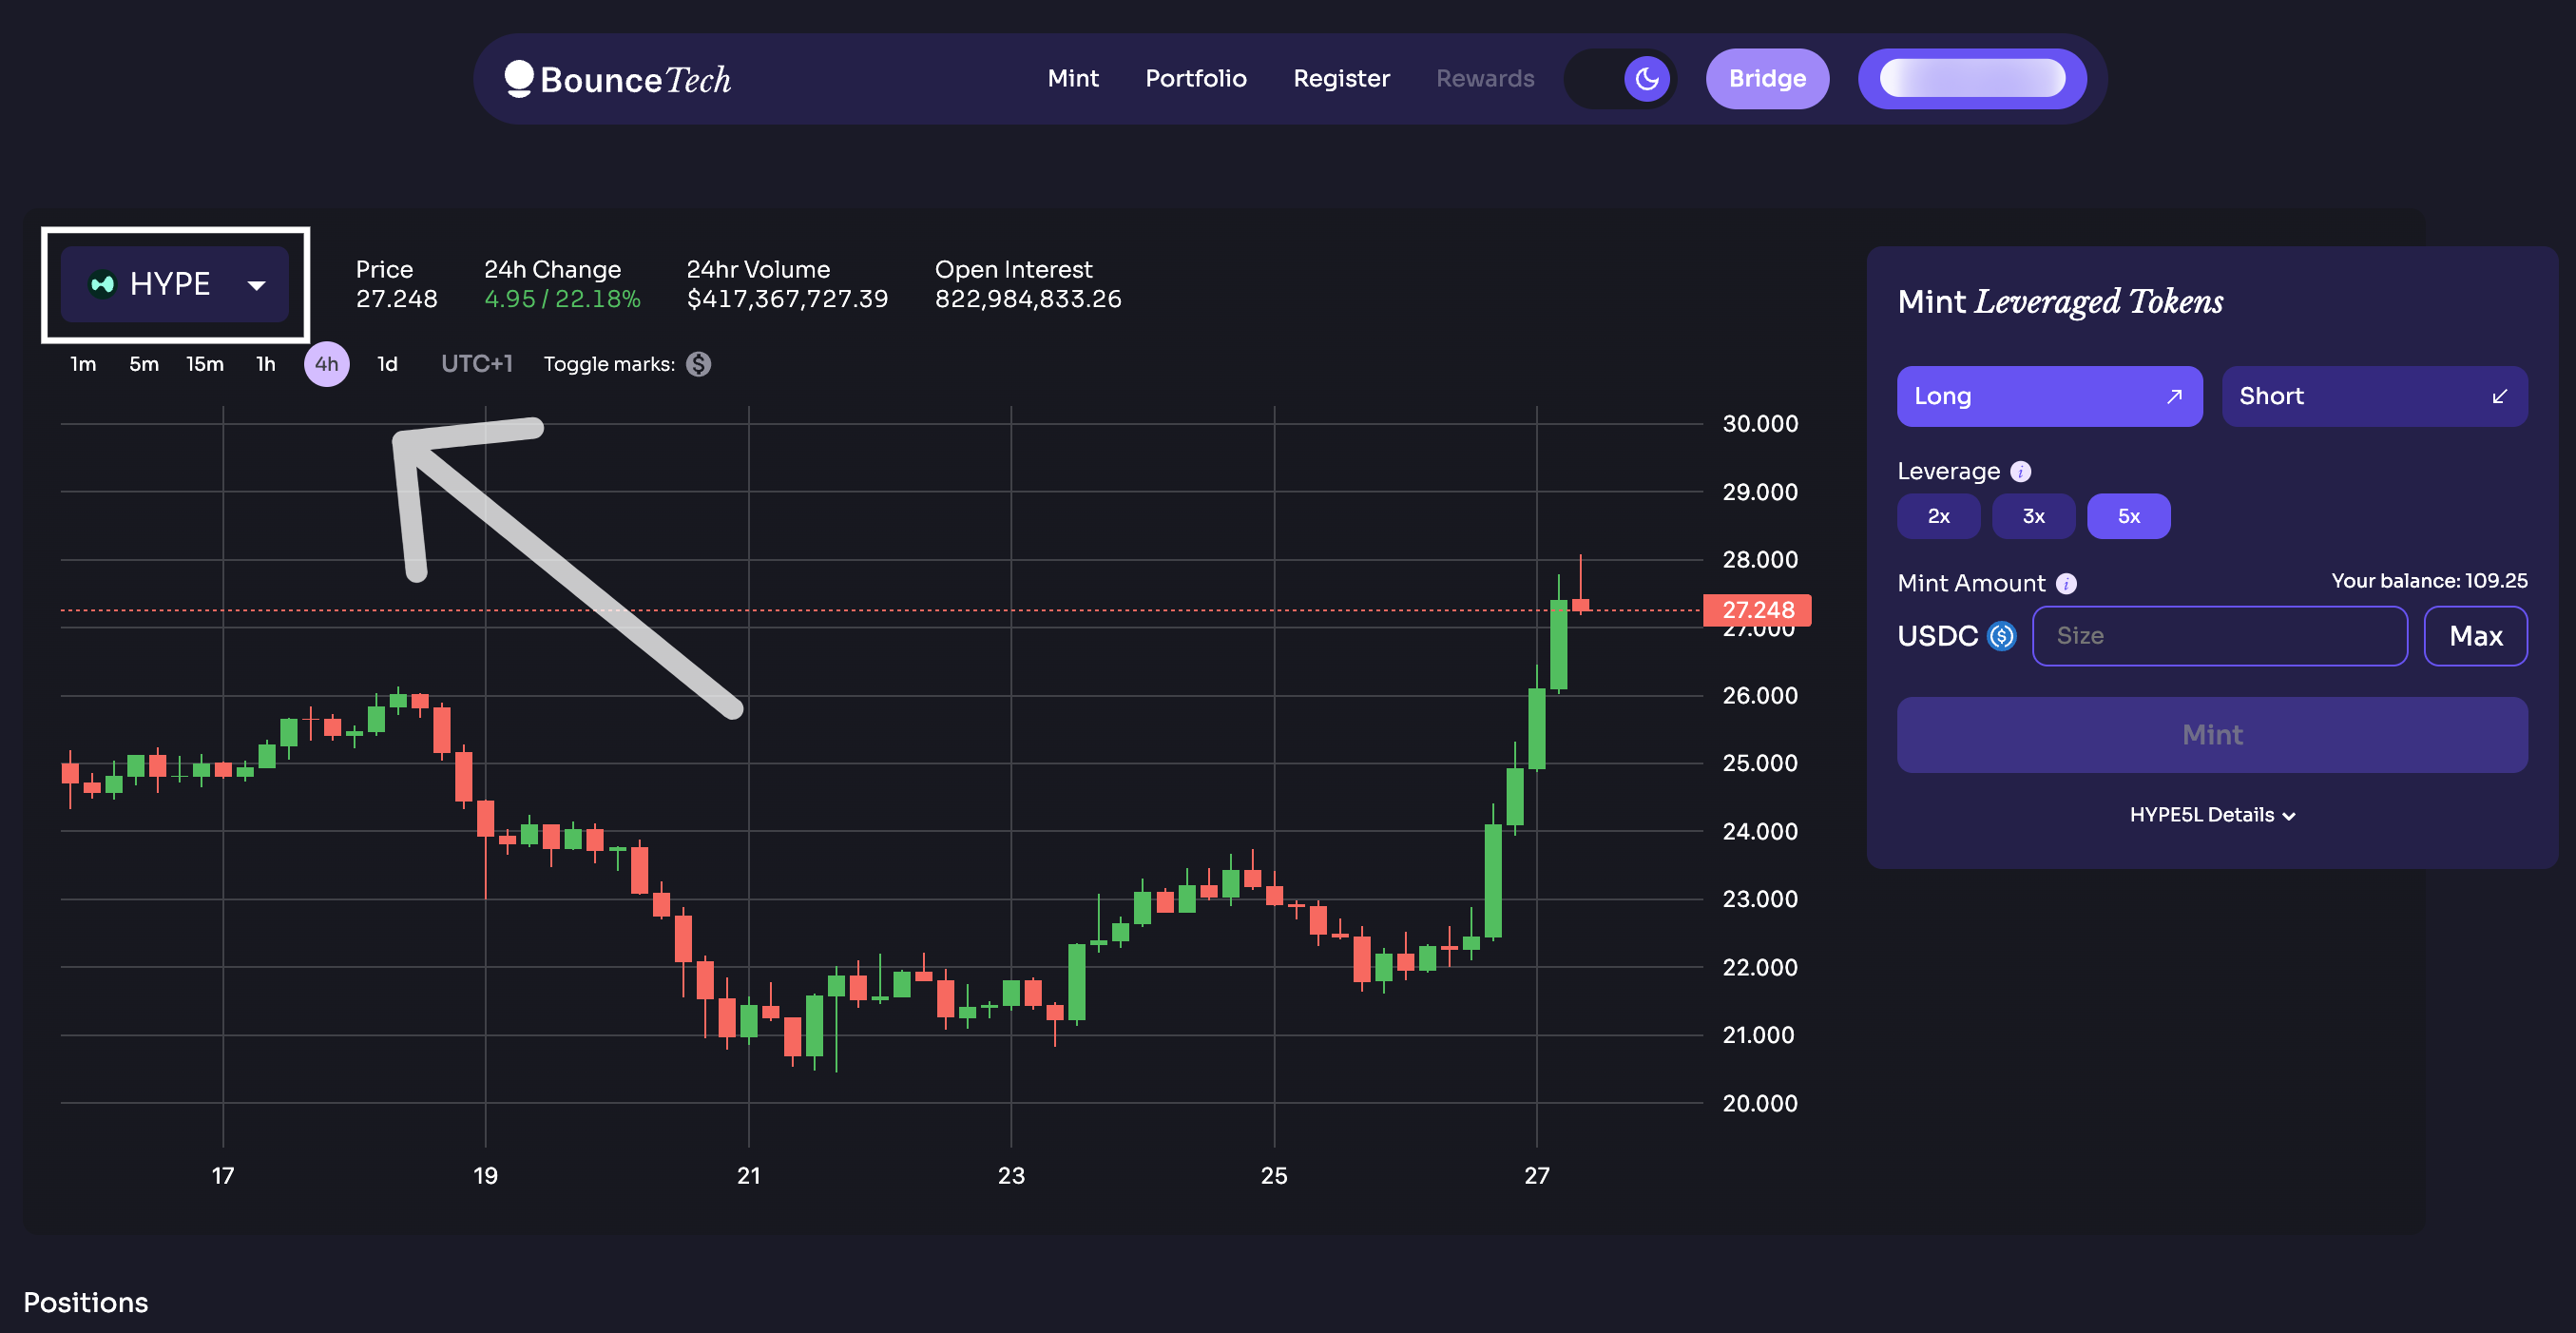
Task: Open the UTC+1 timezone selector
Action: (x=476, y=364)
